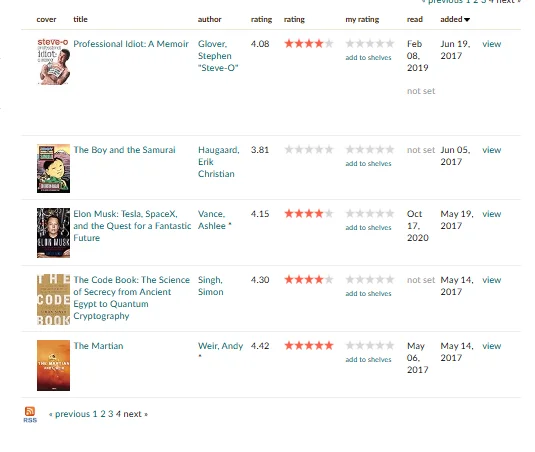Rate Professional Idiot five stars in my rating
Image resolution: width=535 pixels, height=452 pixels.
pyautogui.click(x=390, y=44)
